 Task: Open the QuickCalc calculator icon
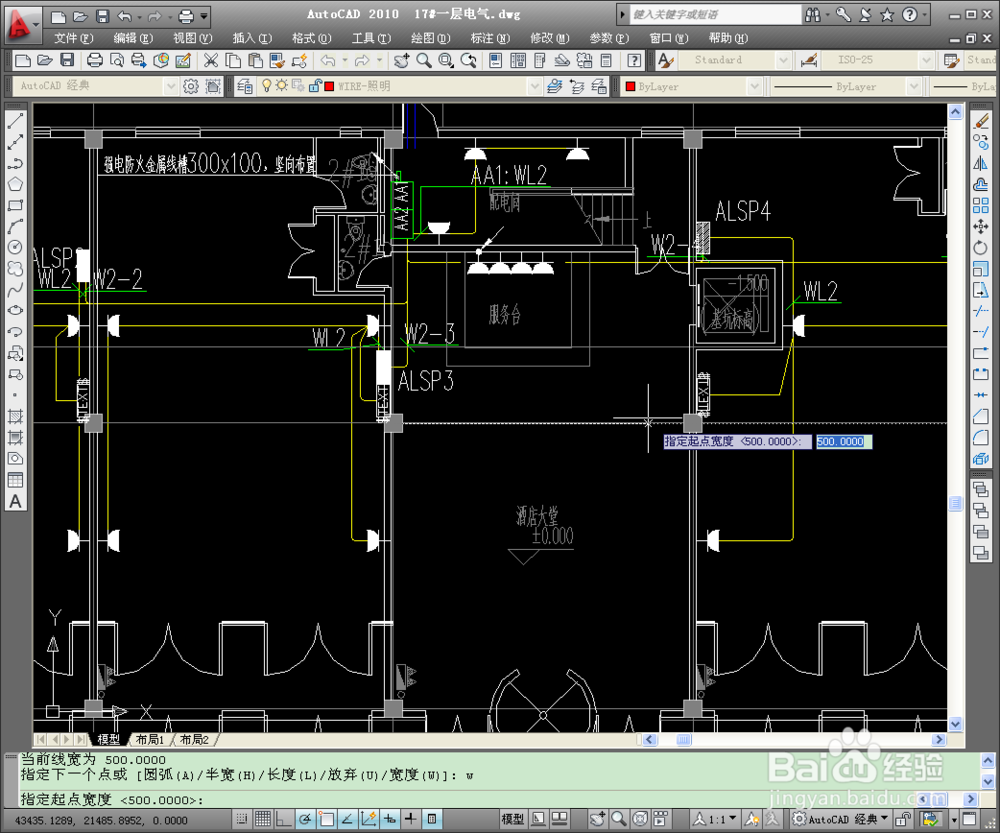[607, 61]
